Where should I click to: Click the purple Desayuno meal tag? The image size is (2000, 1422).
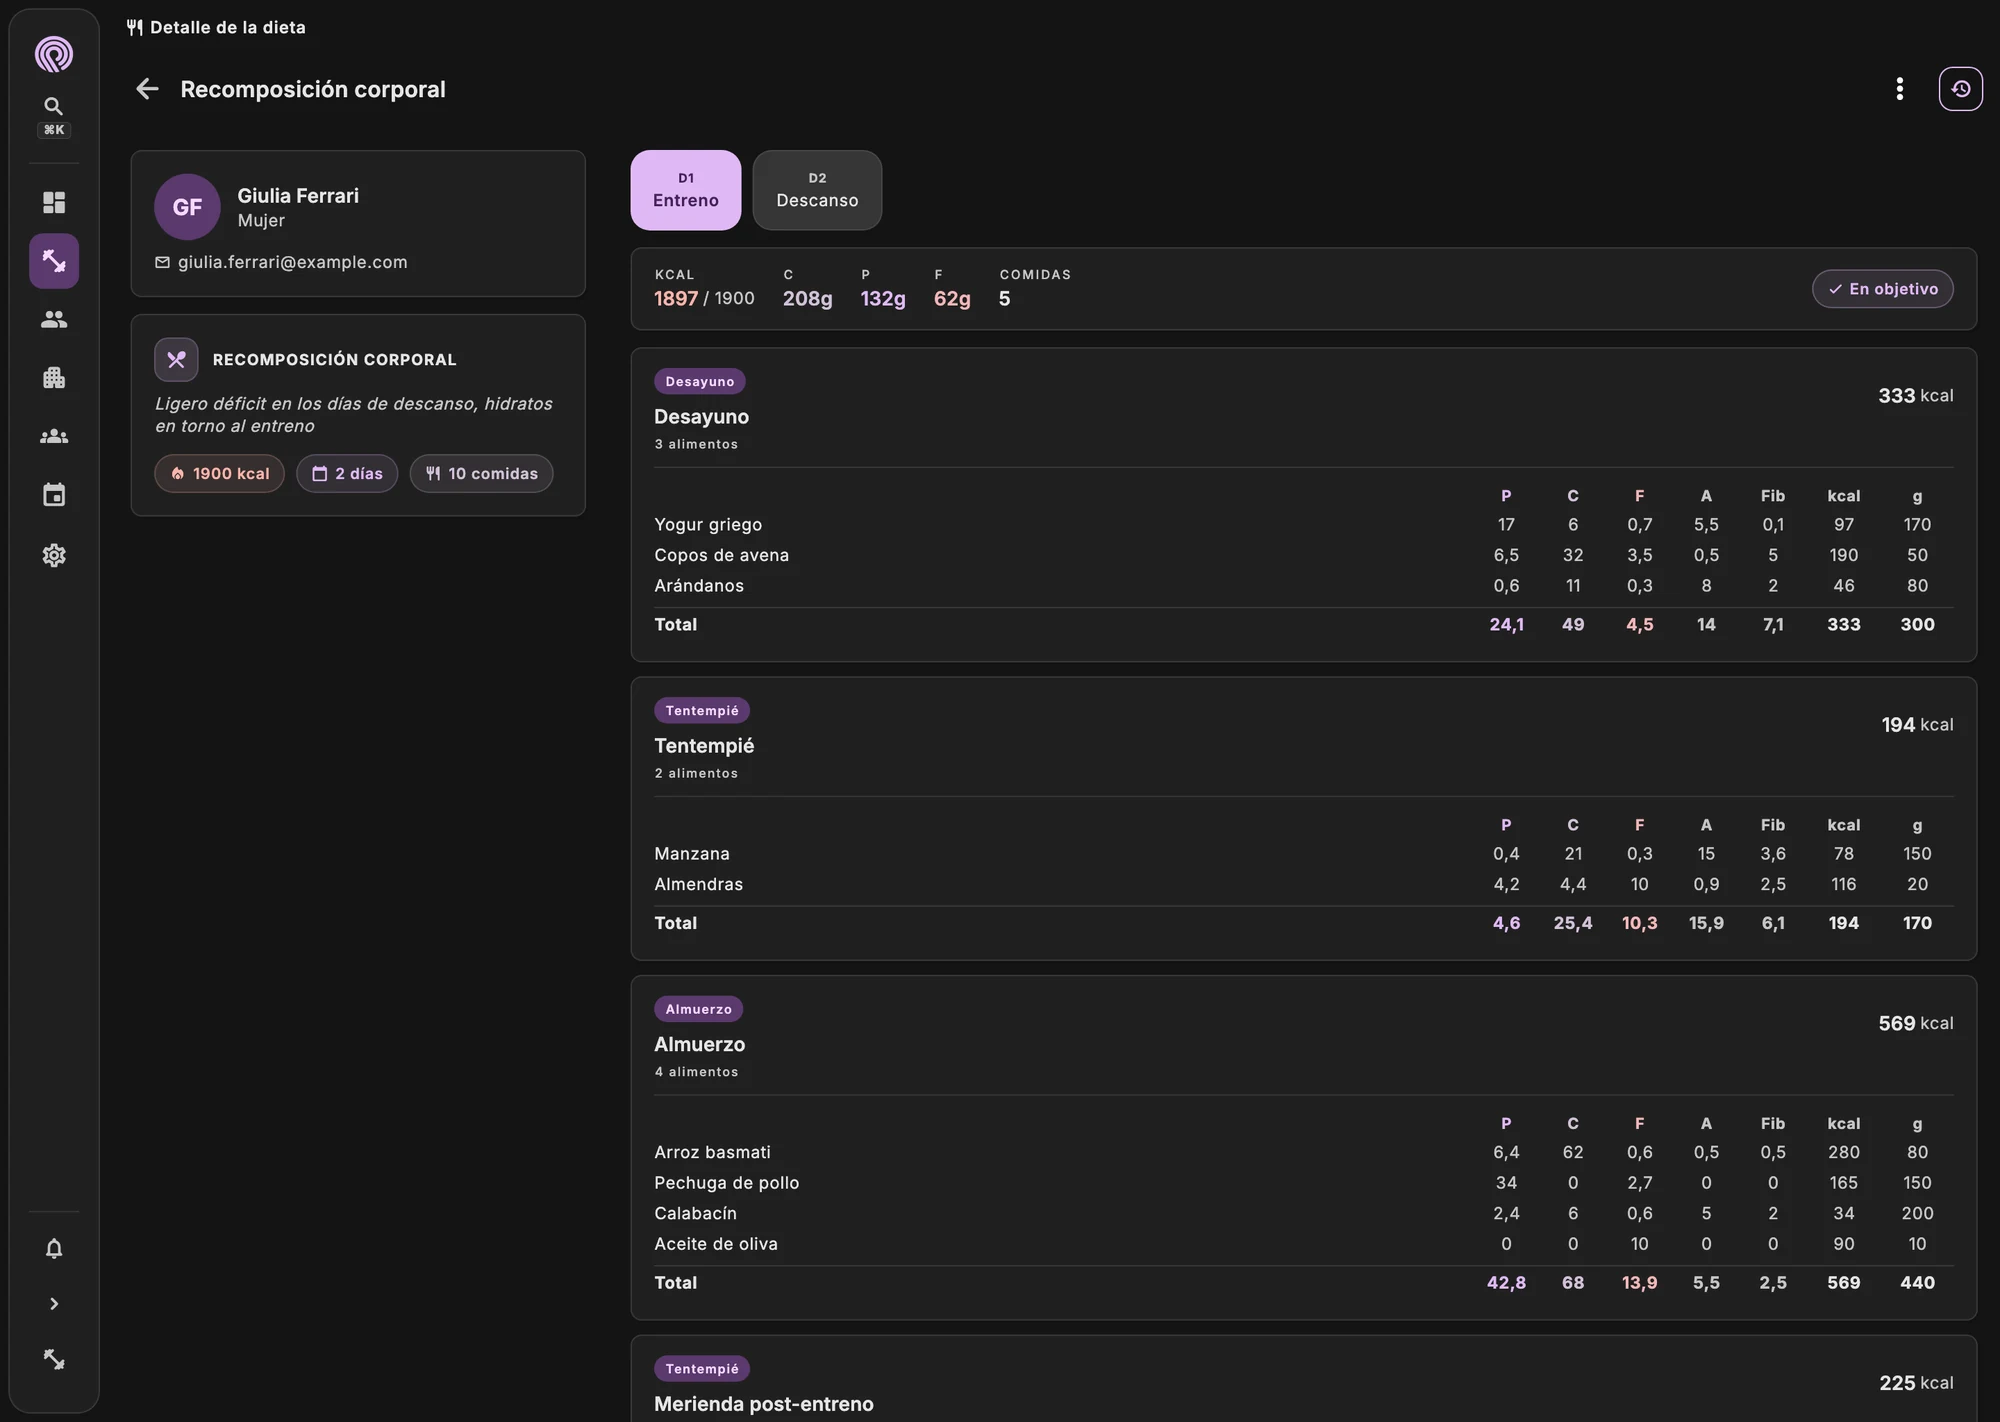(699, 381)
